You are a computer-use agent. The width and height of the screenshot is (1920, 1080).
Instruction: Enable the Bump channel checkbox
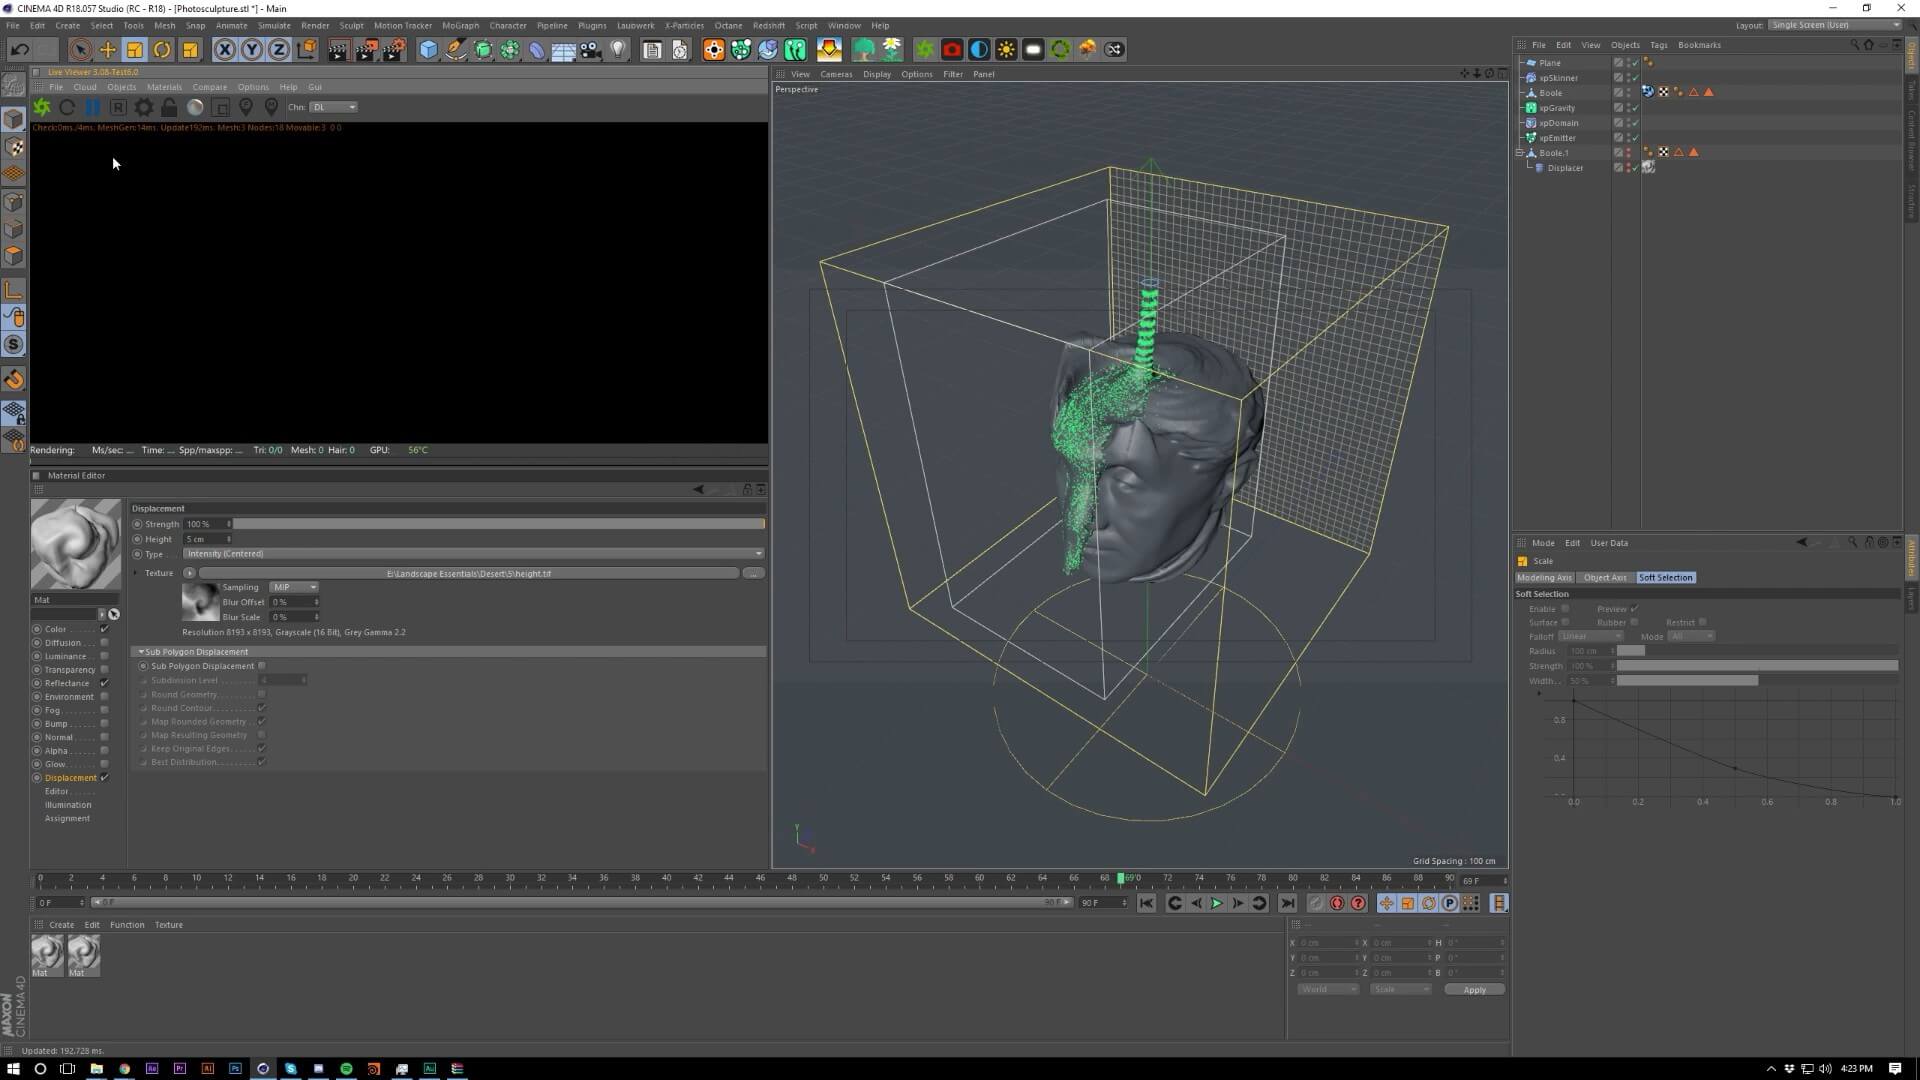[104, 724]
